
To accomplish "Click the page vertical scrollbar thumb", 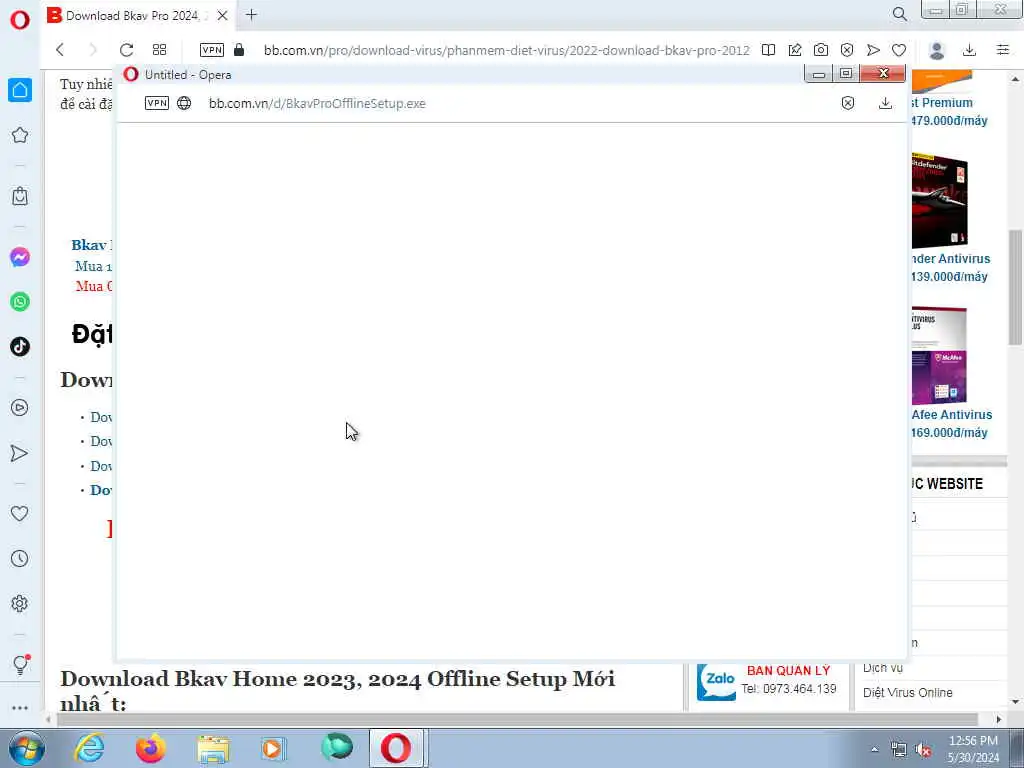I will tap(1016, 287).
